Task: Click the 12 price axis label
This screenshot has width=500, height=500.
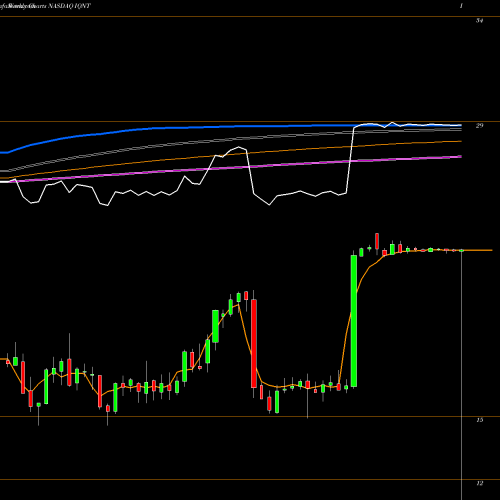Action: tap(479, 483)
